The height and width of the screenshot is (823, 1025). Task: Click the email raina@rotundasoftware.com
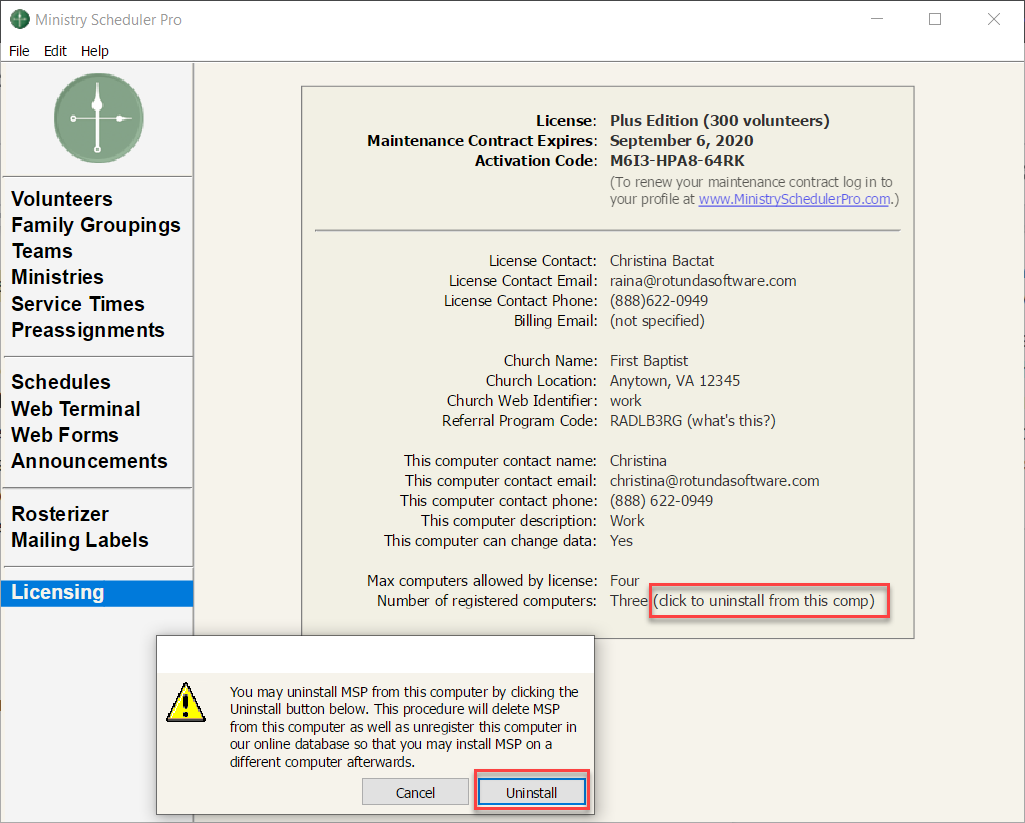tap(703, 281)
